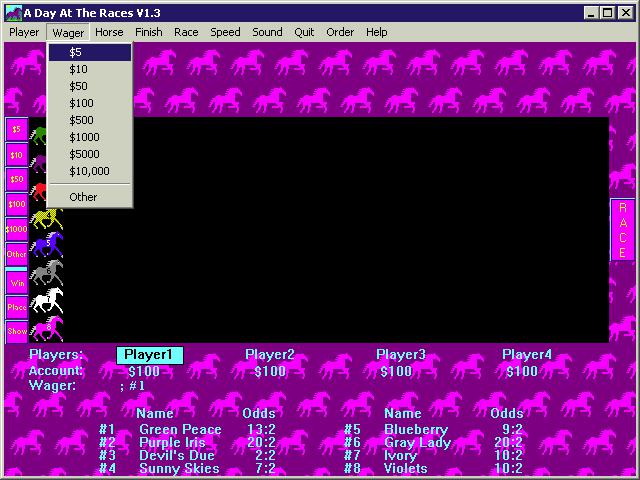640x480 pixels.
Task: Click the Other entry in Wager menu
Action: tap(83, 197)
